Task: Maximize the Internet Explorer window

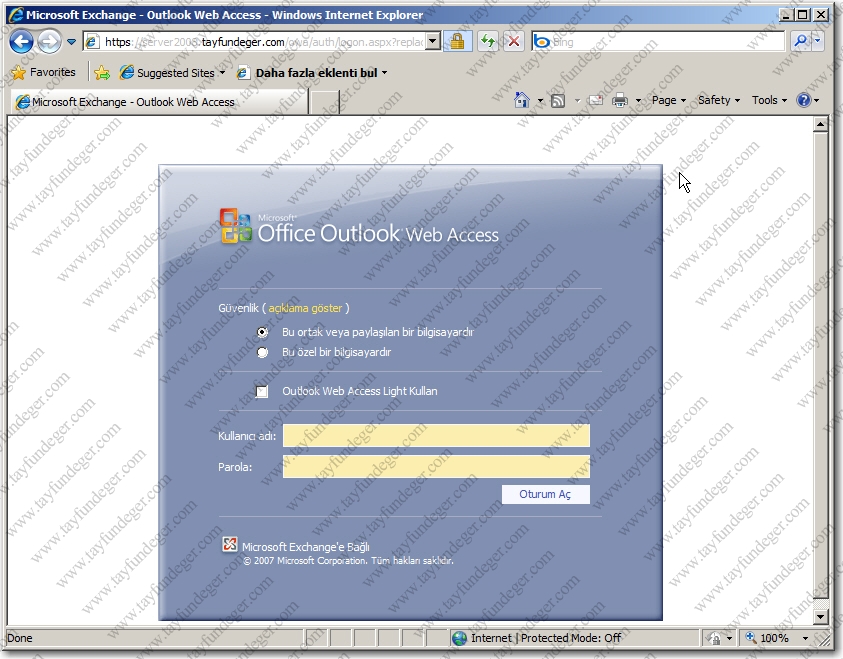Action: 803,15
